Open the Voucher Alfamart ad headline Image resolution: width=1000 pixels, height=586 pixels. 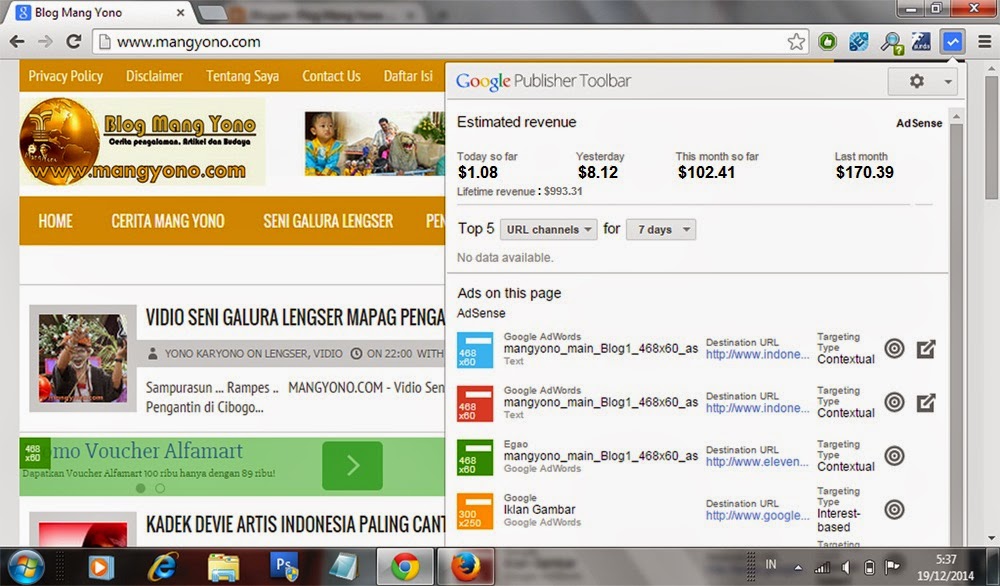coord(147,451)
